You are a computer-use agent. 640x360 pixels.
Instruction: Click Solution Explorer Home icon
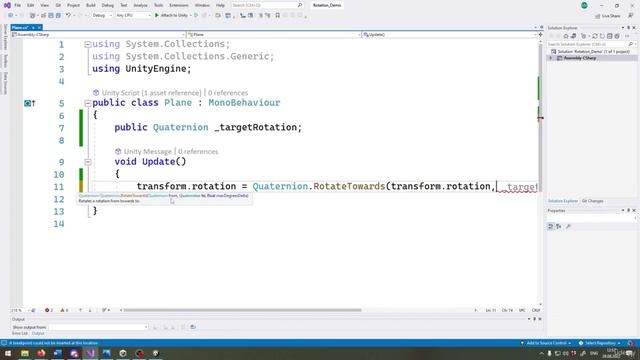[566, 36]
